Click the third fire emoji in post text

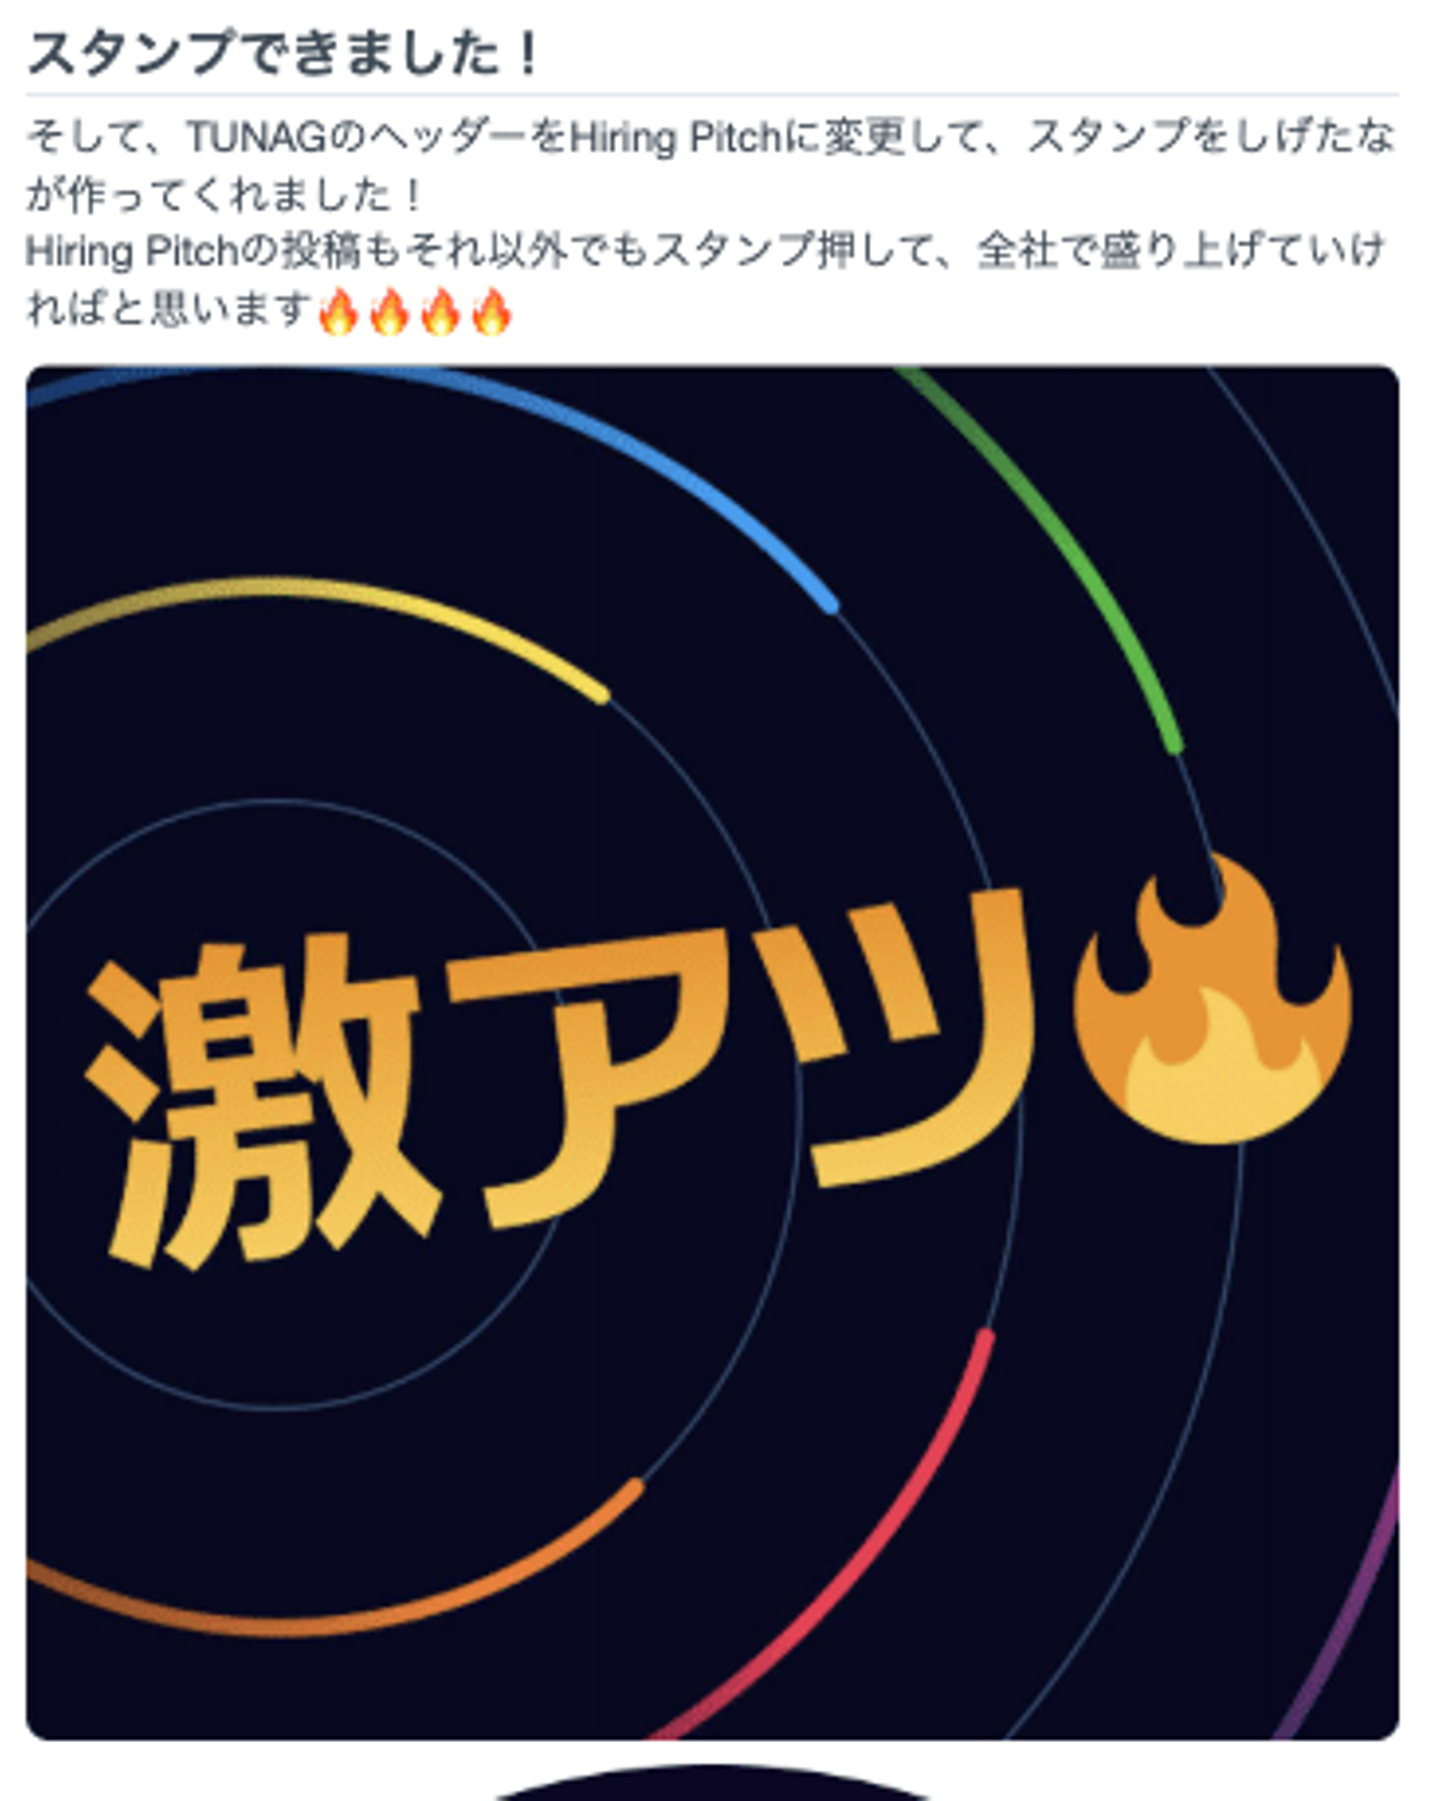(x=440, y=312)
